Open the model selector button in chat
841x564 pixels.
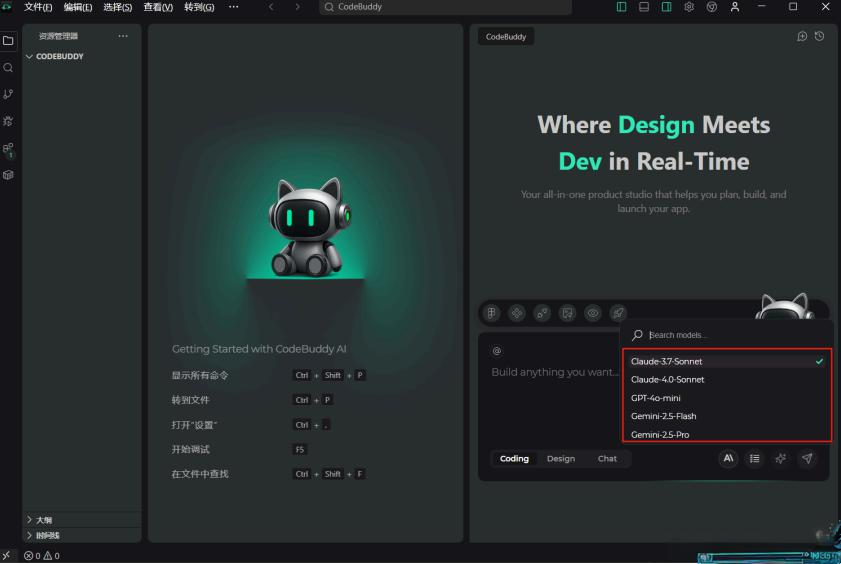[x=728, y=458]
